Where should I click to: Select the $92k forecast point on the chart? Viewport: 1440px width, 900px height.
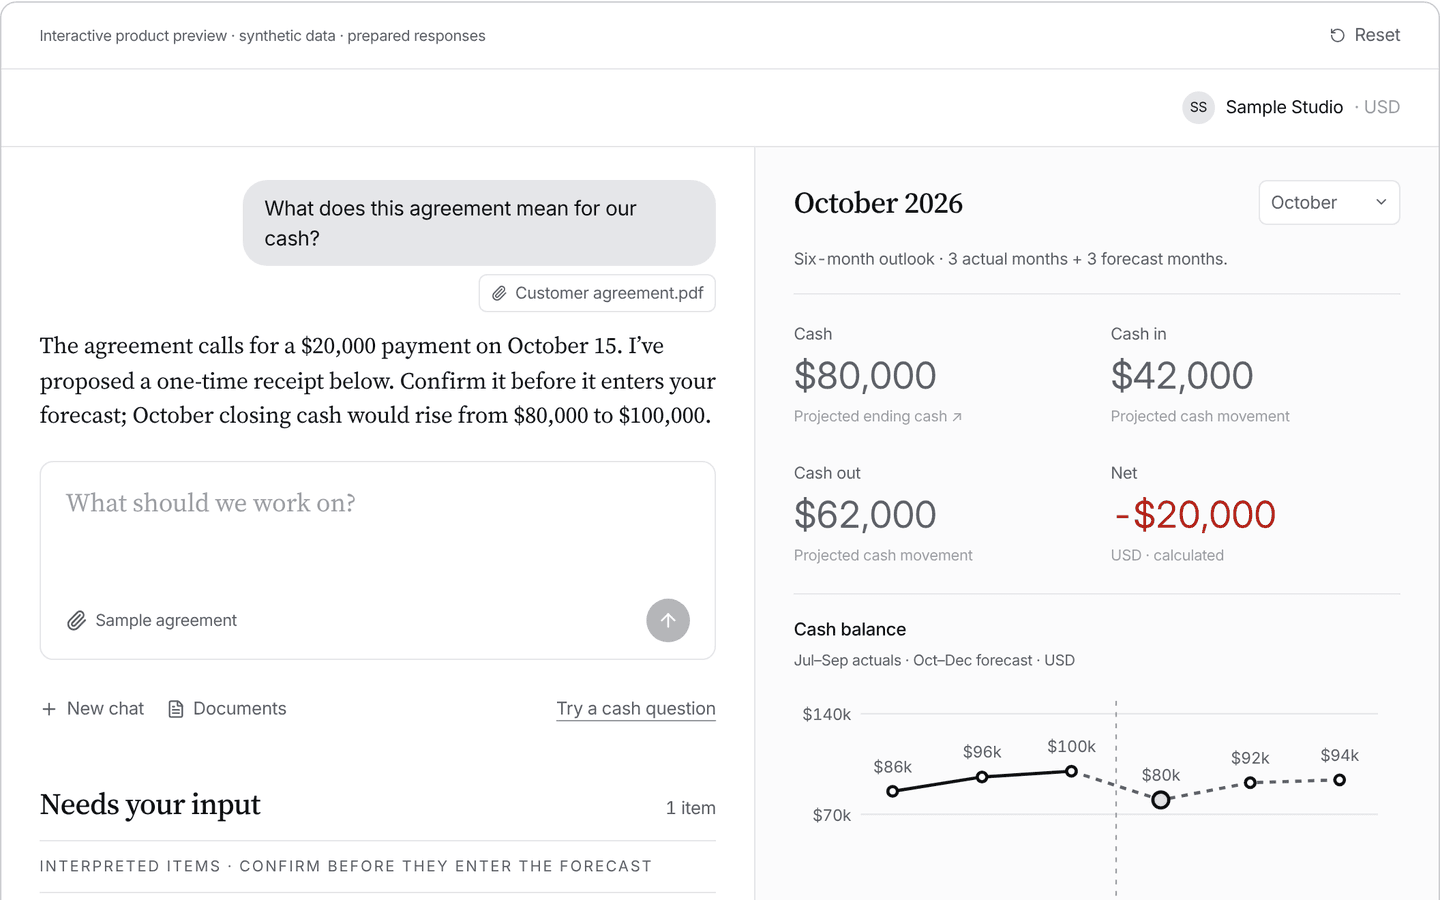pyautogui.click(x=1250, y=783)
